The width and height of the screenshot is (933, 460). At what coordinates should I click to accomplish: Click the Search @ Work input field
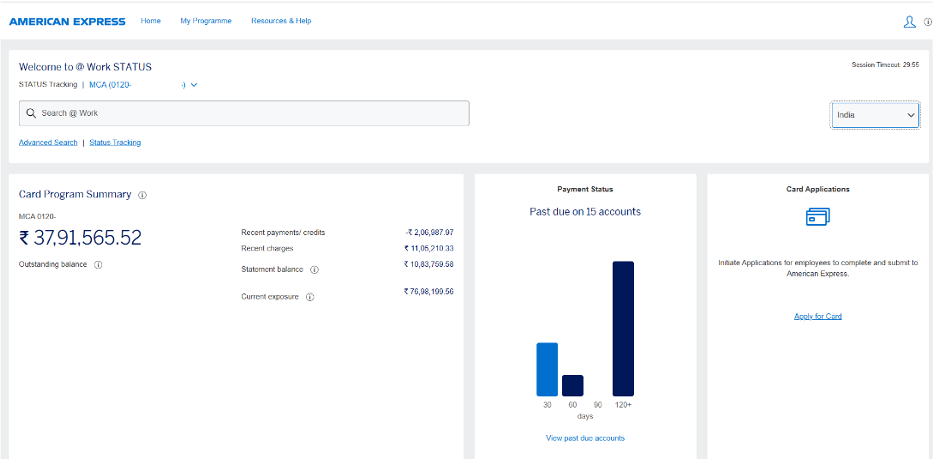(x=250, y=114)
